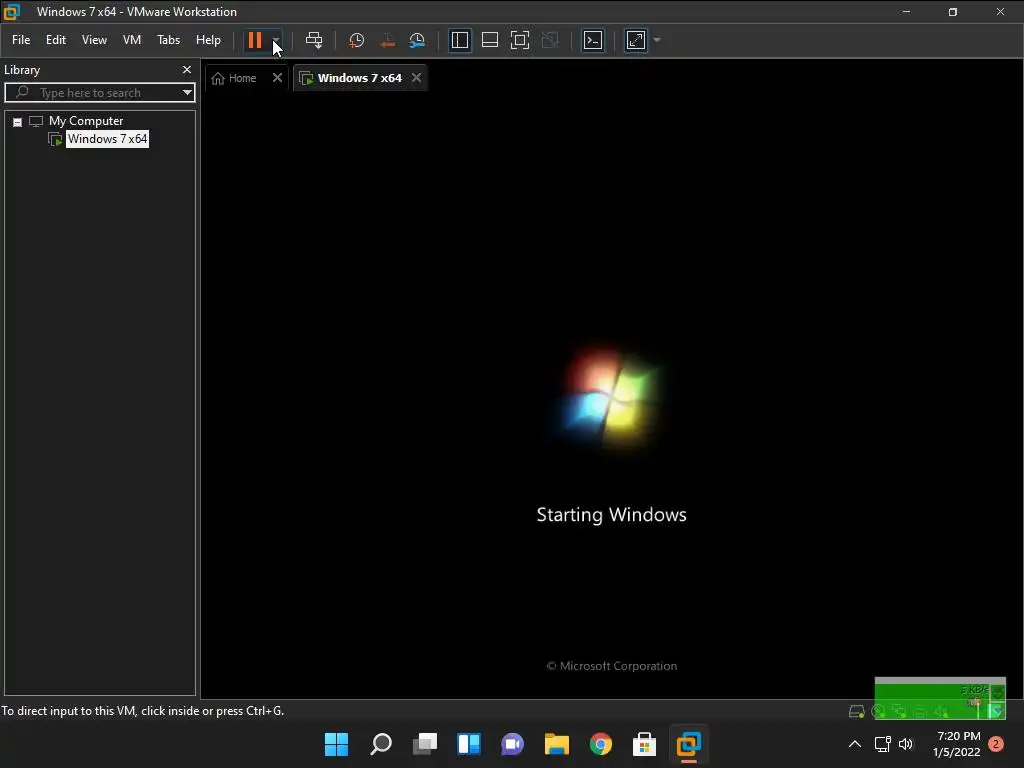Open the View menu
The width and height of the screenshot is (1024, 768).
(x=94, y=40)
